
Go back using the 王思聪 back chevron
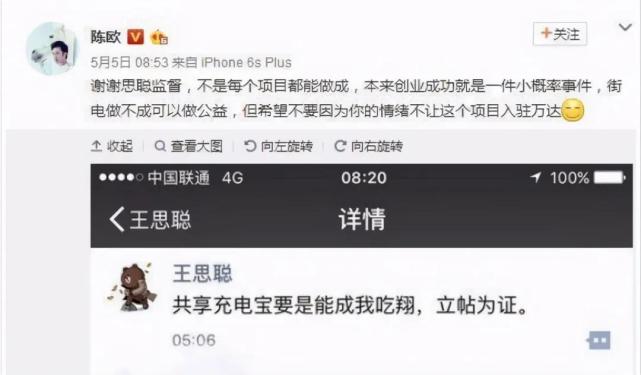point(150,220)
